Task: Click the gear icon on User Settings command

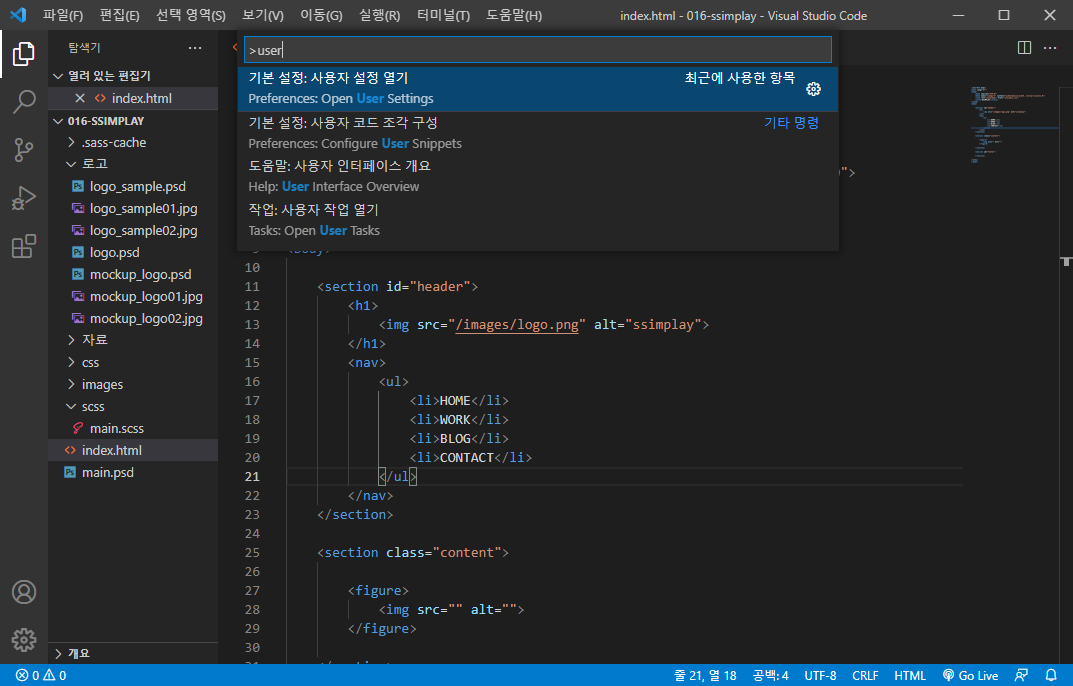Action: (813, 89)
